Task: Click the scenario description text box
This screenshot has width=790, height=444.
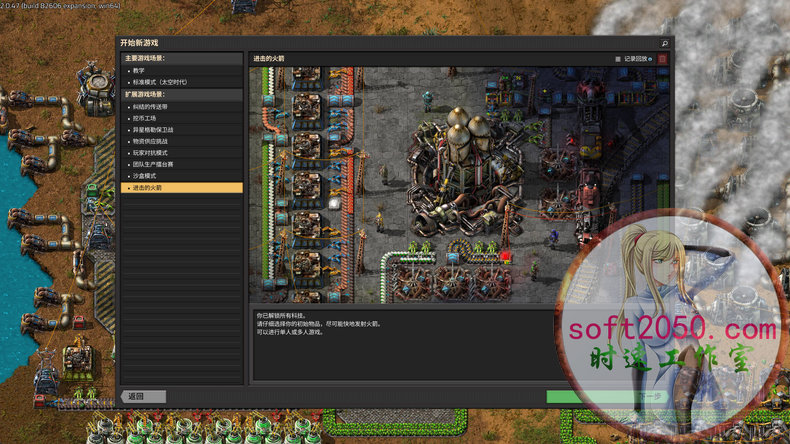Action: (x=400, y=345)
